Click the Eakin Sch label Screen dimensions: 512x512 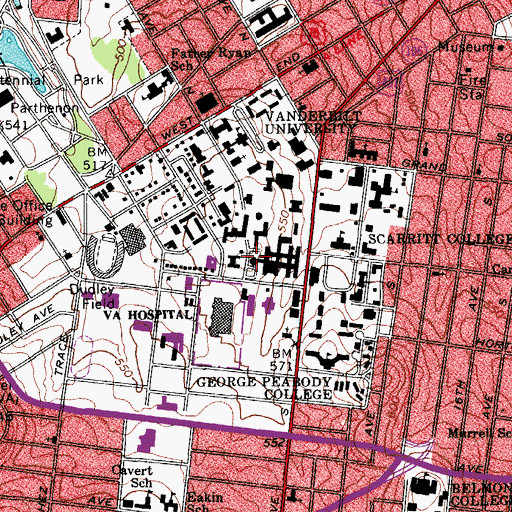[x=204, y=502]
